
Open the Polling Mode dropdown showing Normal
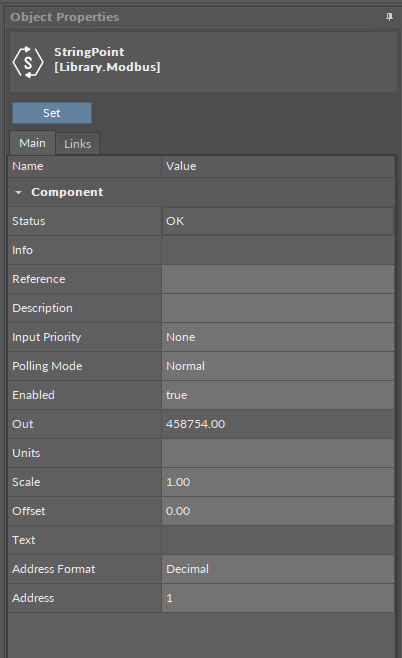click(278, 366)
